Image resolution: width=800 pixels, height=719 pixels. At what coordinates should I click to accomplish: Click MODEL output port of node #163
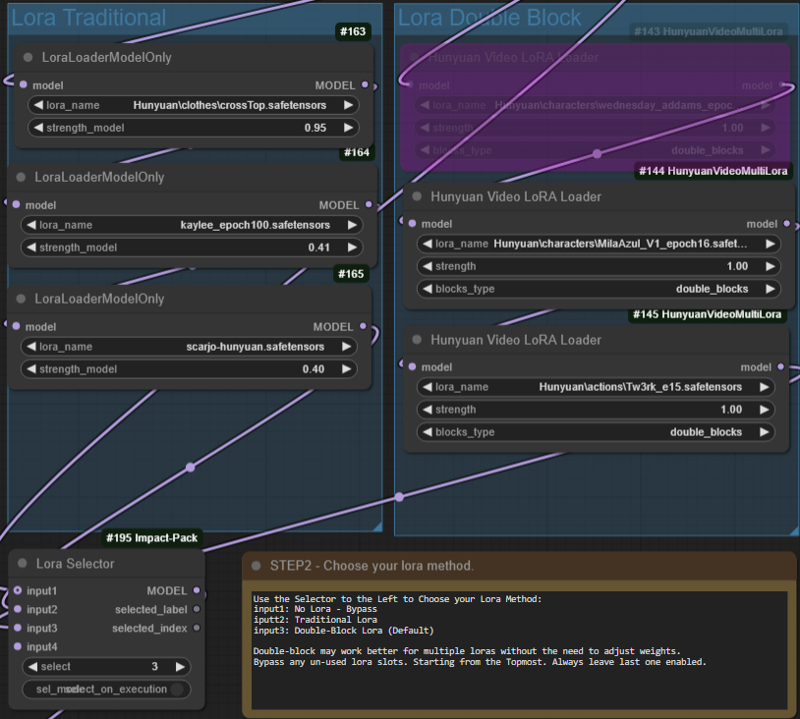(x=365, y=85)
